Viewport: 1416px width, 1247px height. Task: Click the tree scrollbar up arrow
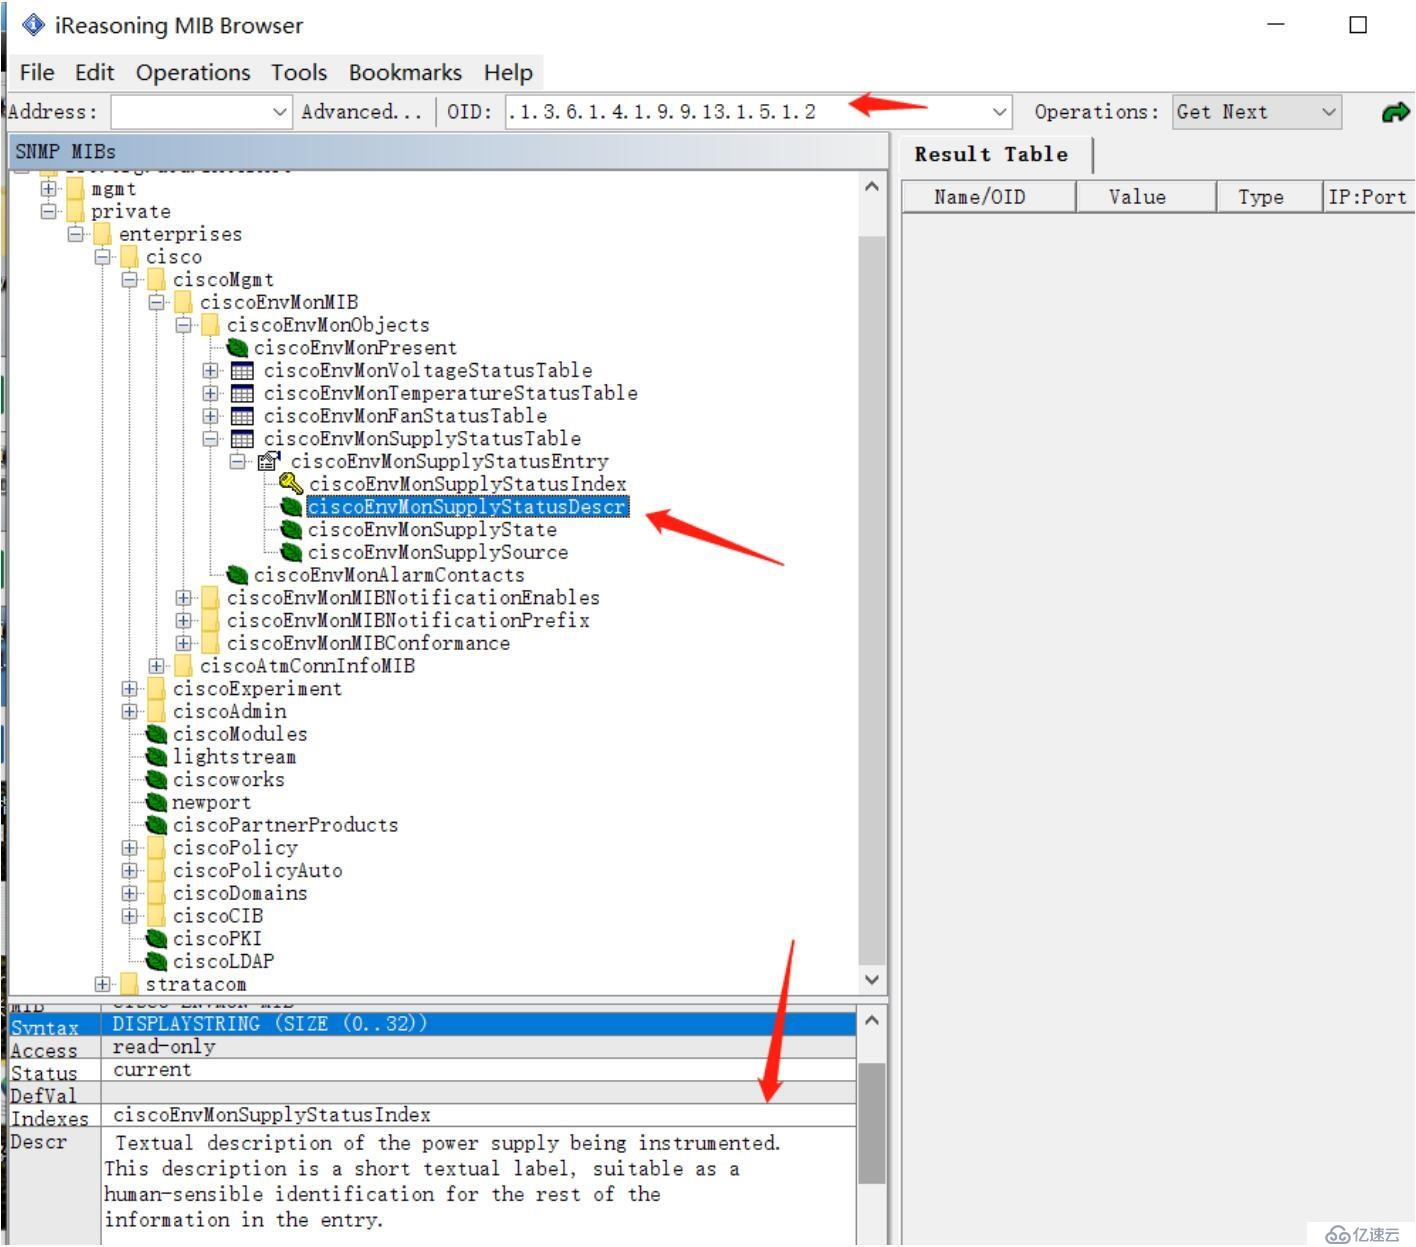click(x=872, y=186)
